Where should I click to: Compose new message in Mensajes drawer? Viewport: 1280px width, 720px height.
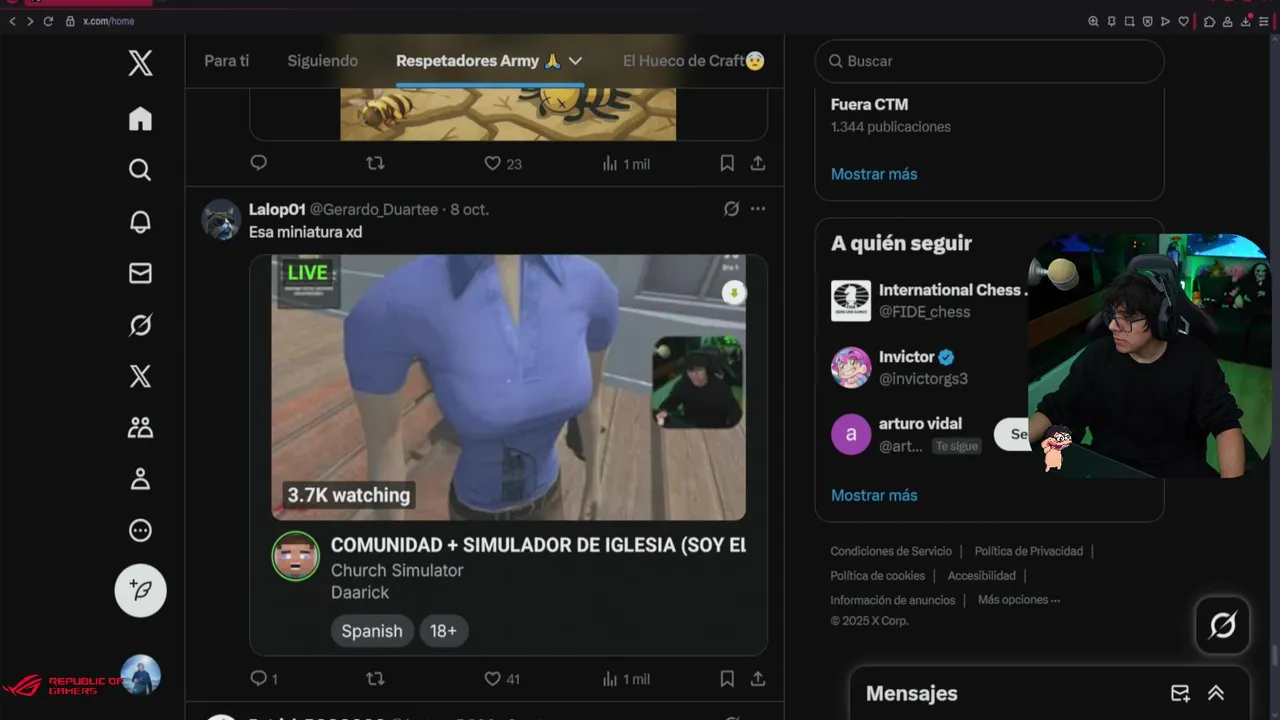[1180, 693]
